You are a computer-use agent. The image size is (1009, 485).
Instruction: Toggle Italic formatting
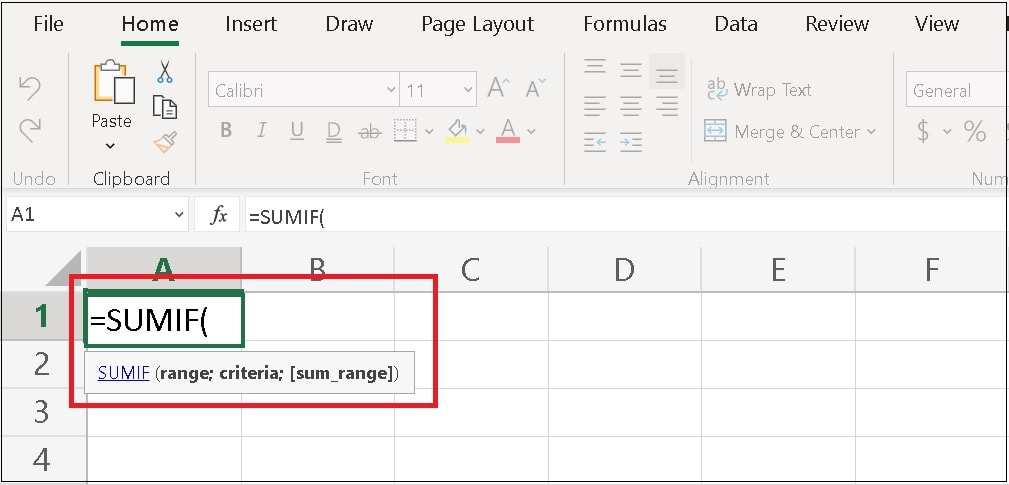coord(261,131)
